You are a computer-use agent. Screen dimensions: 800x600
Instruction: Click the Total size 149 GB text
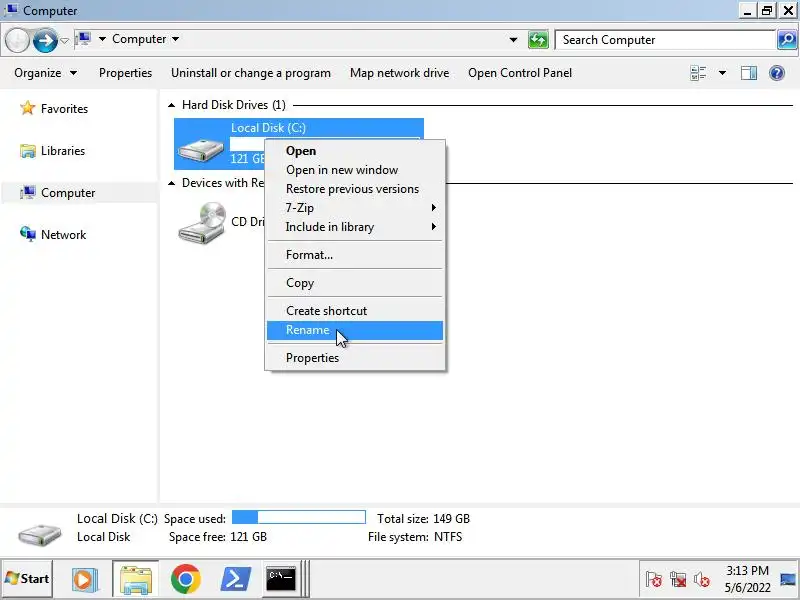[423, 519]
